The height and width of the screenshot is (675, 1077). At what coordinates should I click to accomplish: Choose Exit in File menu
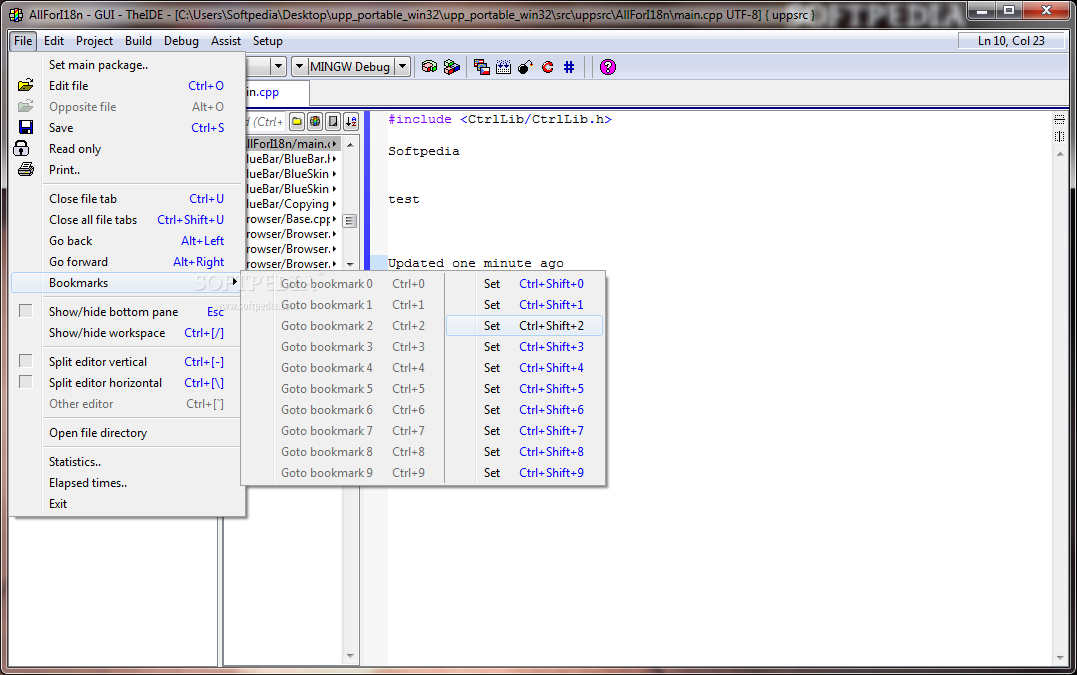[x=127, y=504]
